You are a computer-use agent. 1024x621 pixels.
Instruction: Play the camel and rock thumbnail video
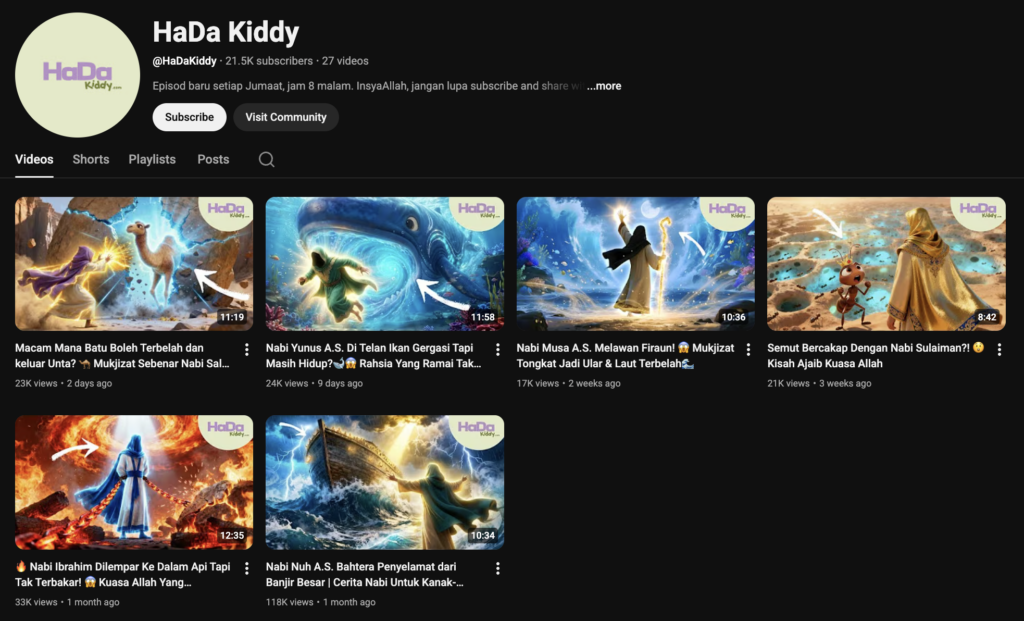click(134, 264)
